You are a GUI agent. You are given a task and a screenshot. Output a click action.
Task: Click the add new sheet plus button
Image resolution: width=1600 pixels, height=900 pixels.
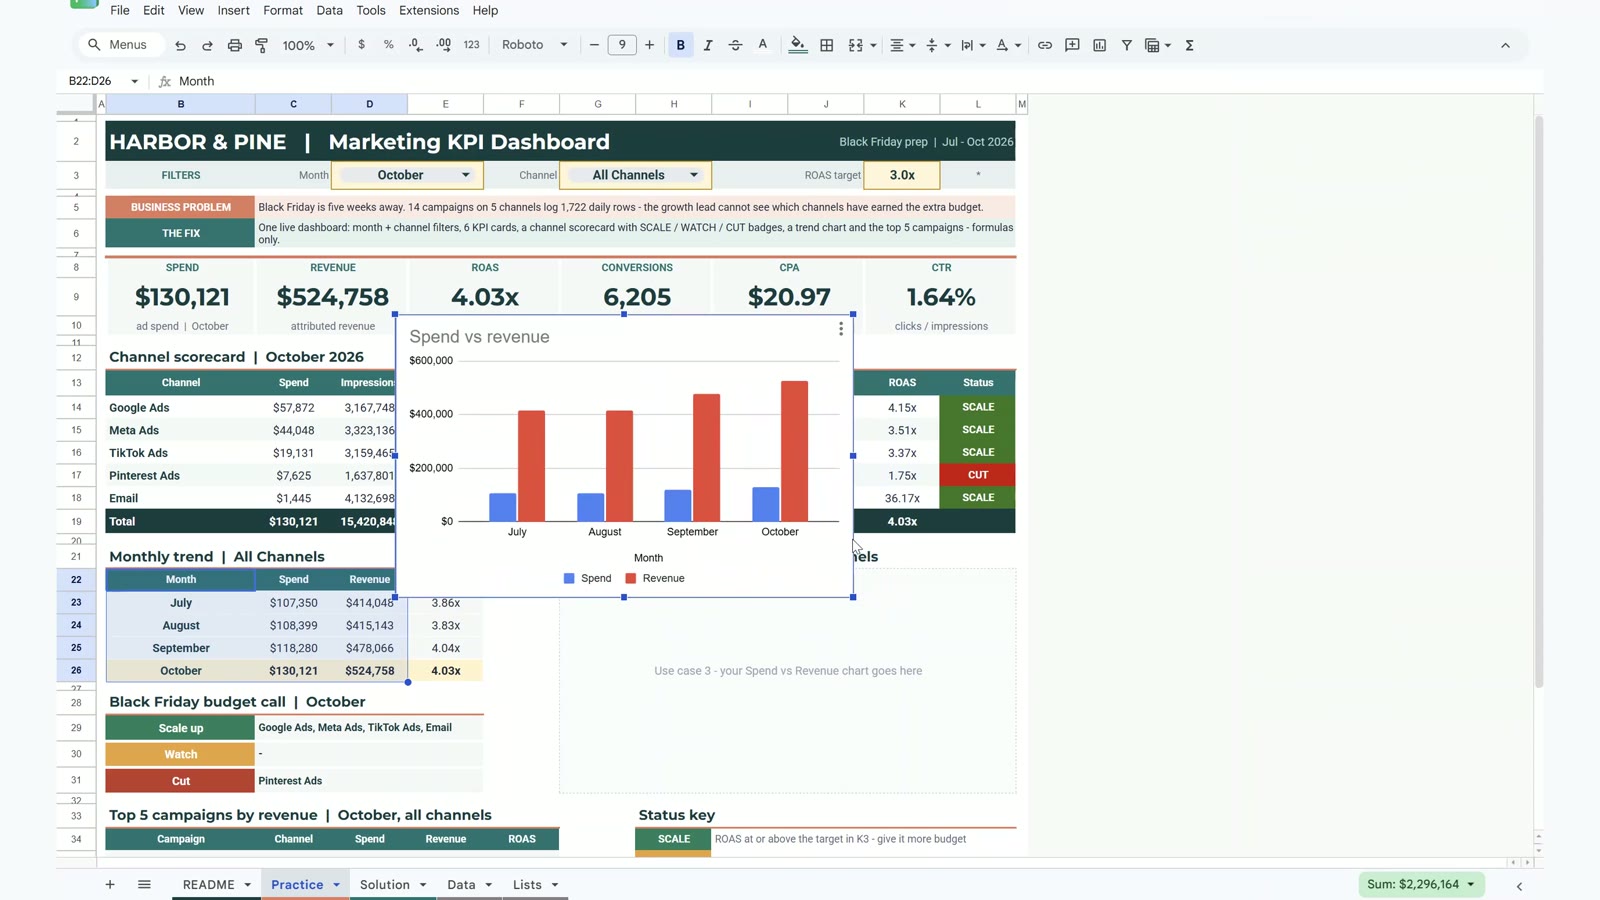coord(110,885)
